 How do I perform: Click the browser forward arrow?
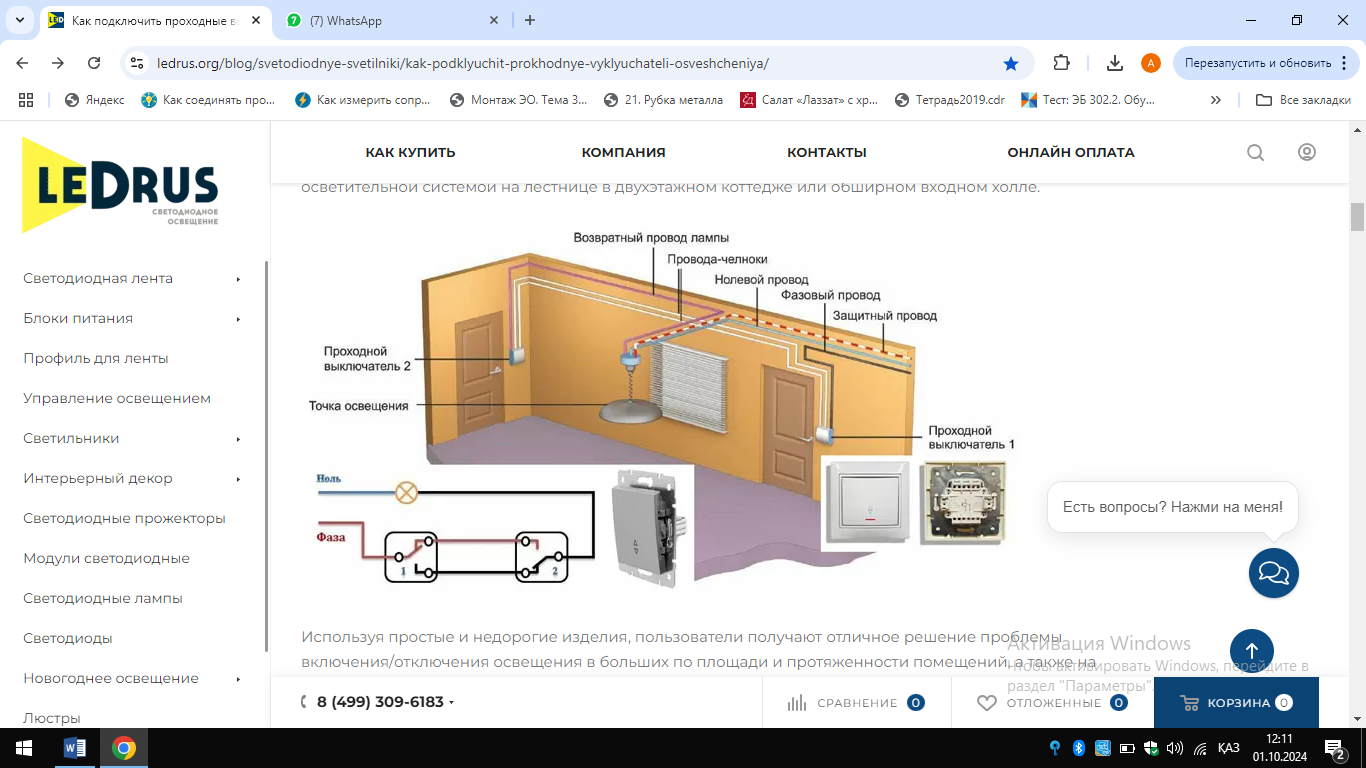coord(58,63)
